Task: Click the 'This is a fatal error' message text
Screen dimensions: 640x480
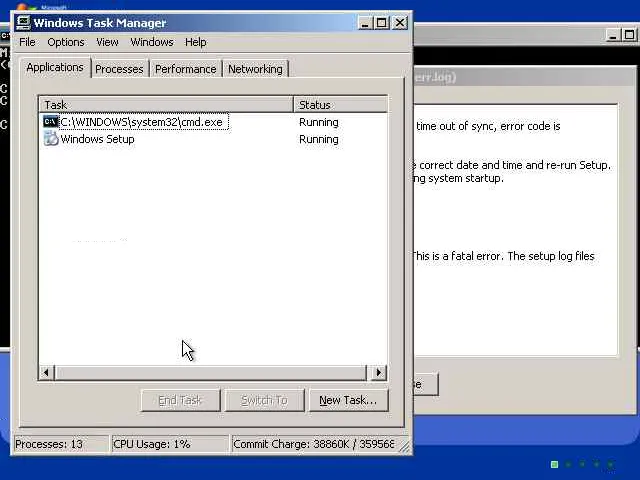Action: (503, 256)
